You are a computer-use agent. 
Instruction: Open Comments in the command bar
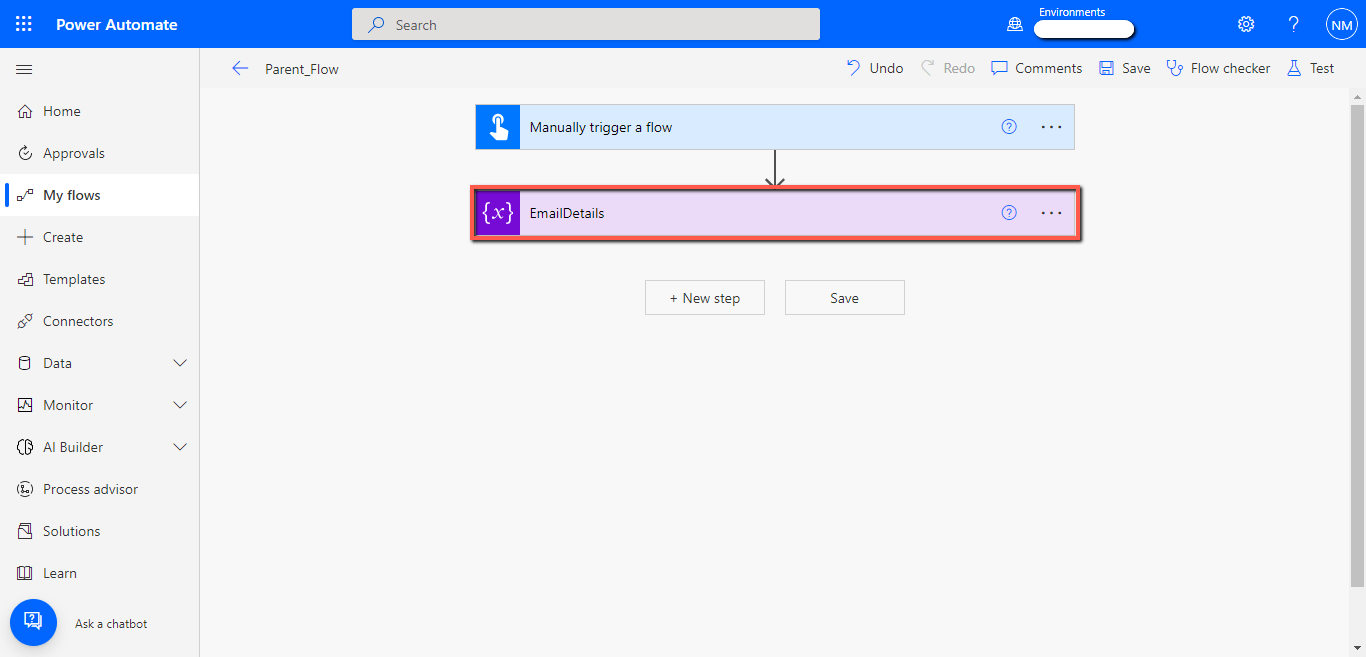point(1037,68)
